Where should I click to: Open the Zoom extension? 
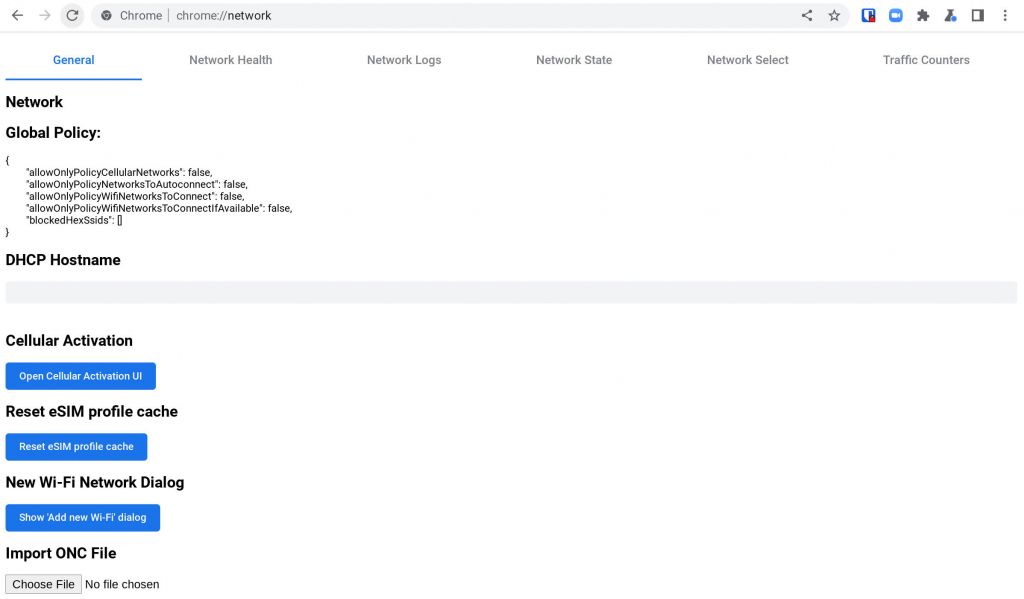click(896, 15)
